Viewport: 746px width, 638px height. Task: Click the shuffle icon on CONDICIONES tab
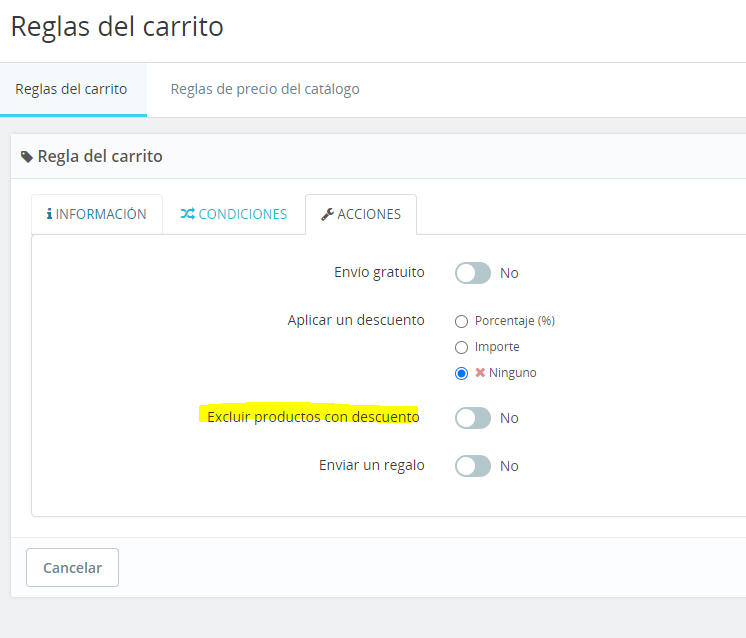tap(187, 214)
